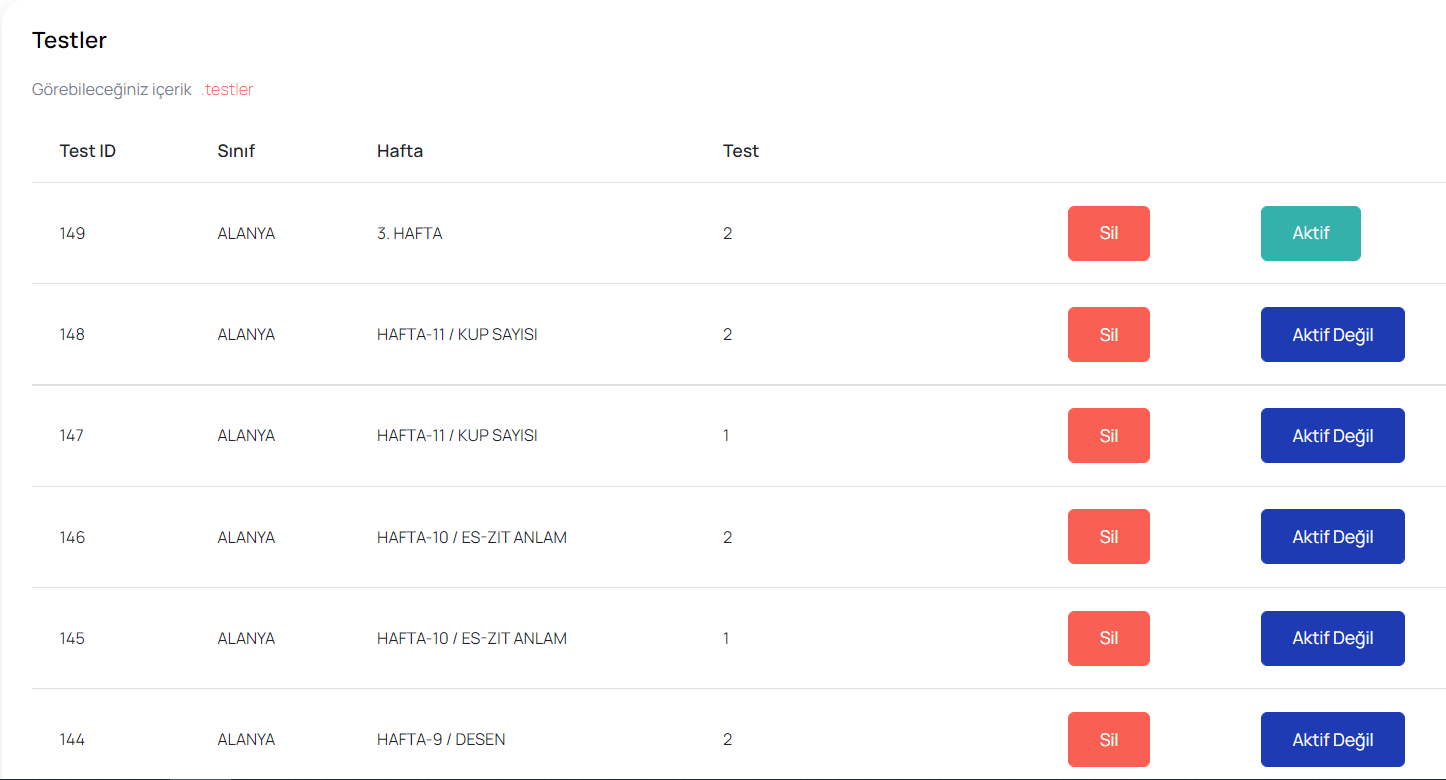Screen dimensions: 1446x780
Task: Click Sil for test ID 148
Action: [1108, 334]
